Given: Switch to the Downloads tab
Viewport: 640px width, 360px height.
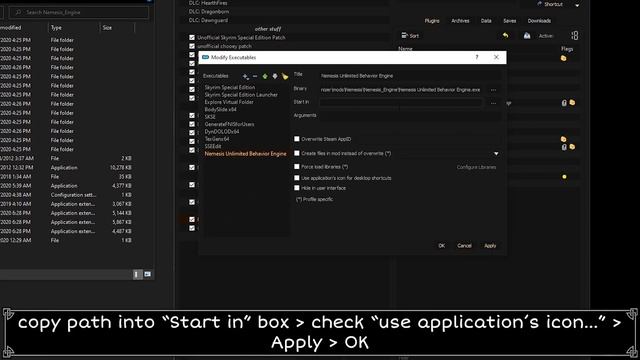Looking at the screenshot, I should click(x=539, y=21).
